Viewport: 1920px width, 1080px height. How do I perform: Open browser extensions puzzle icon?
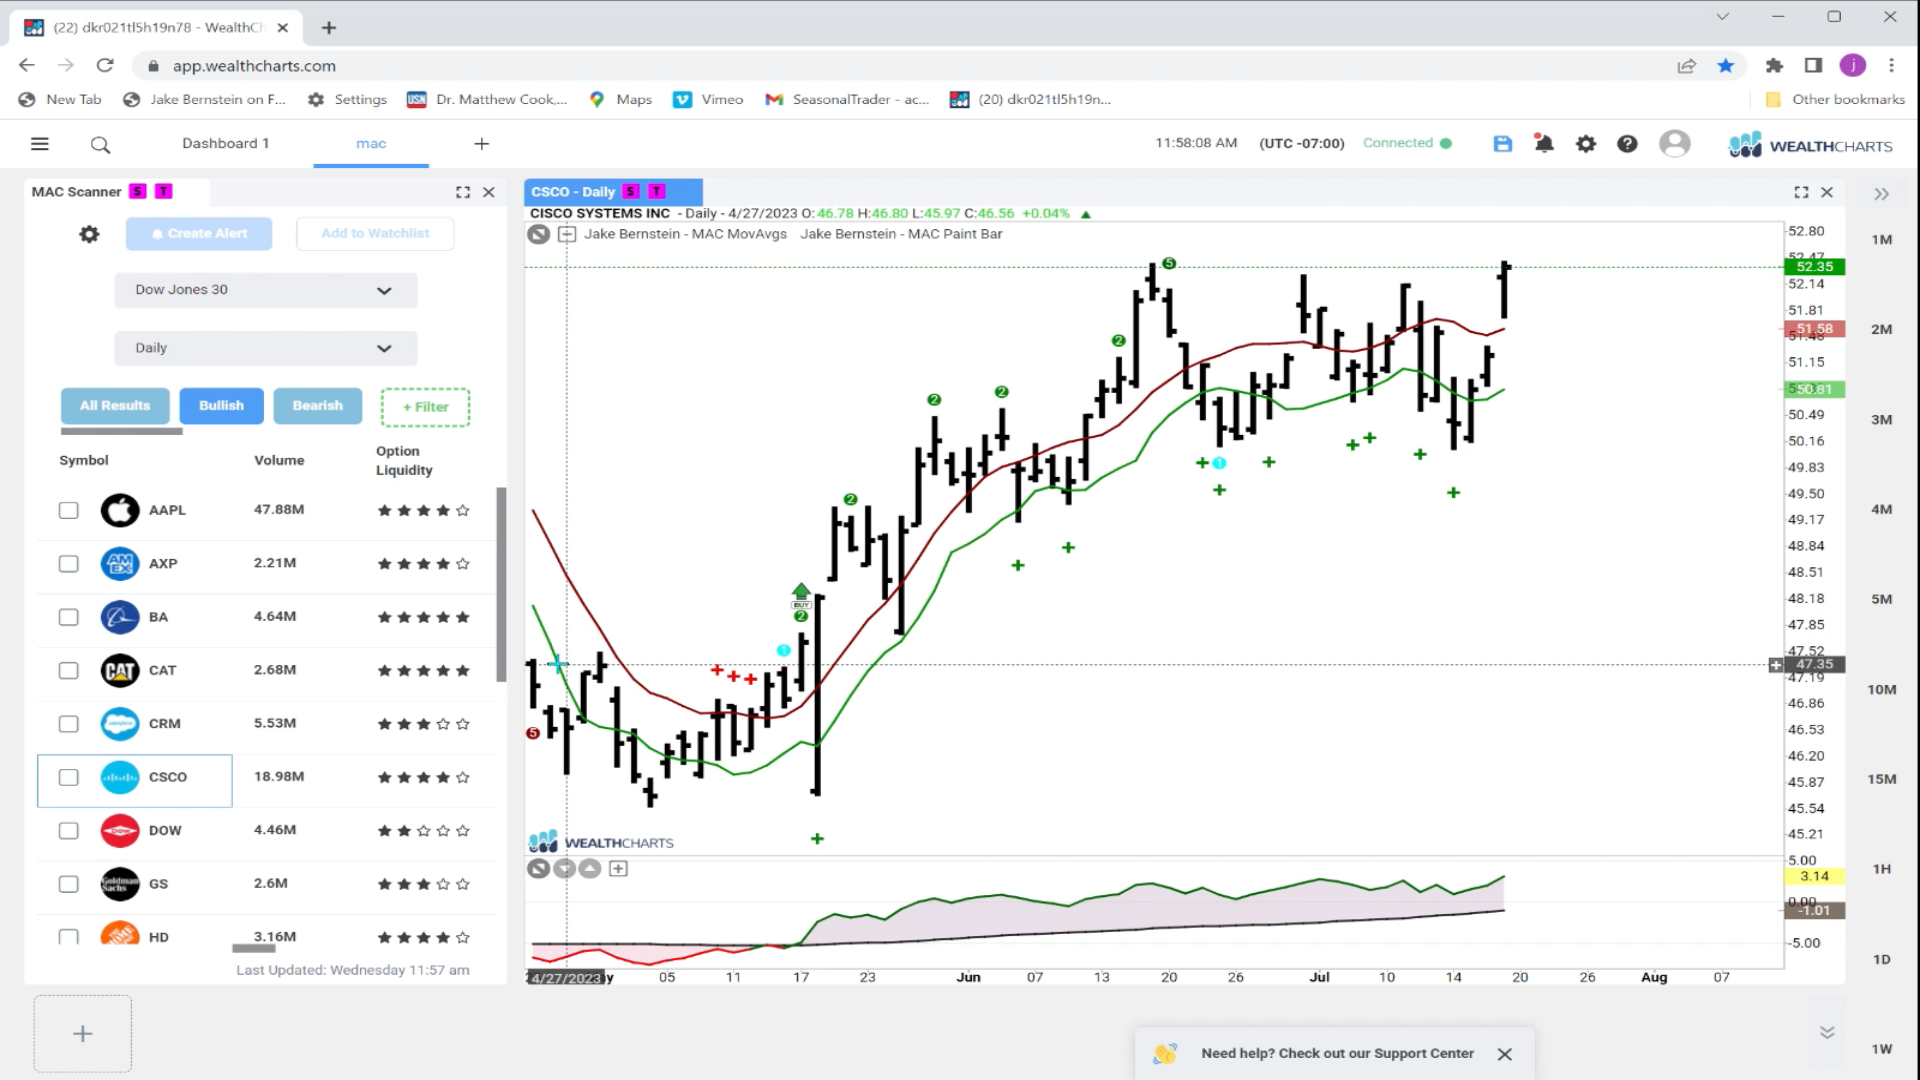point(1774,66)
